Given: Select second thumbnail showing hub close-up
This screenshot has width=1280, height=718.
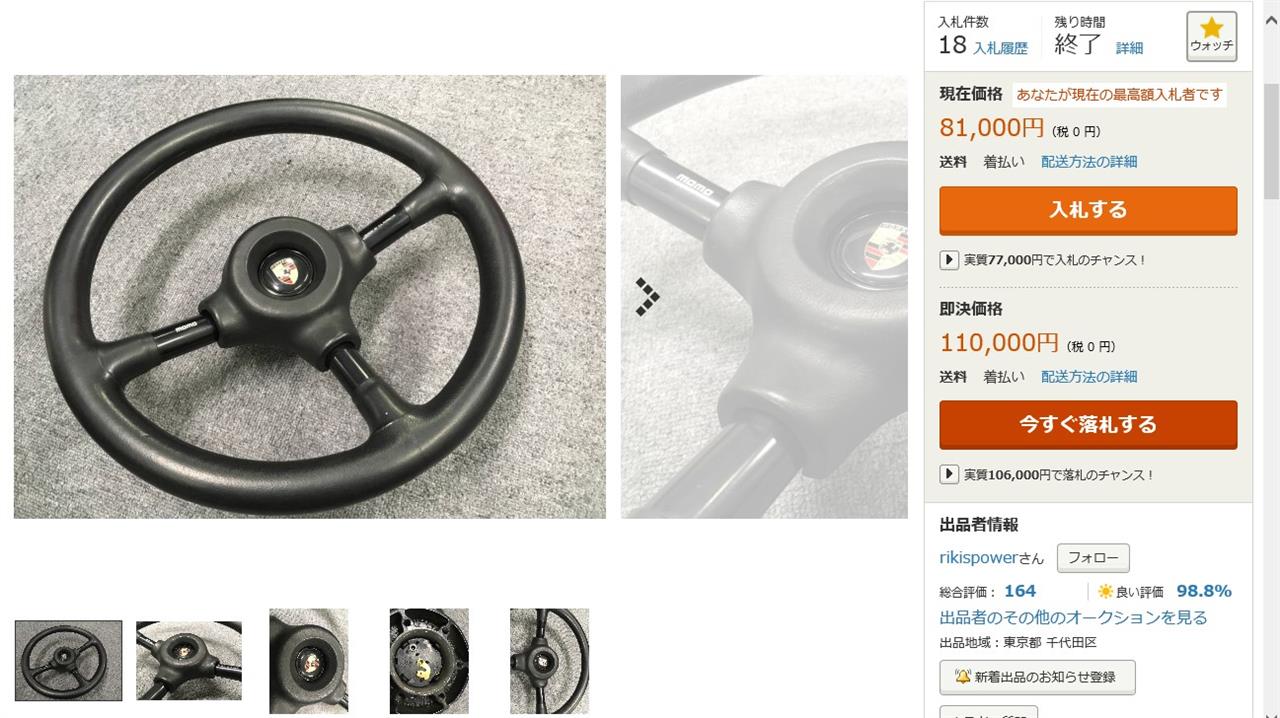Looking at the screenshot, I should tap(189, 660).
